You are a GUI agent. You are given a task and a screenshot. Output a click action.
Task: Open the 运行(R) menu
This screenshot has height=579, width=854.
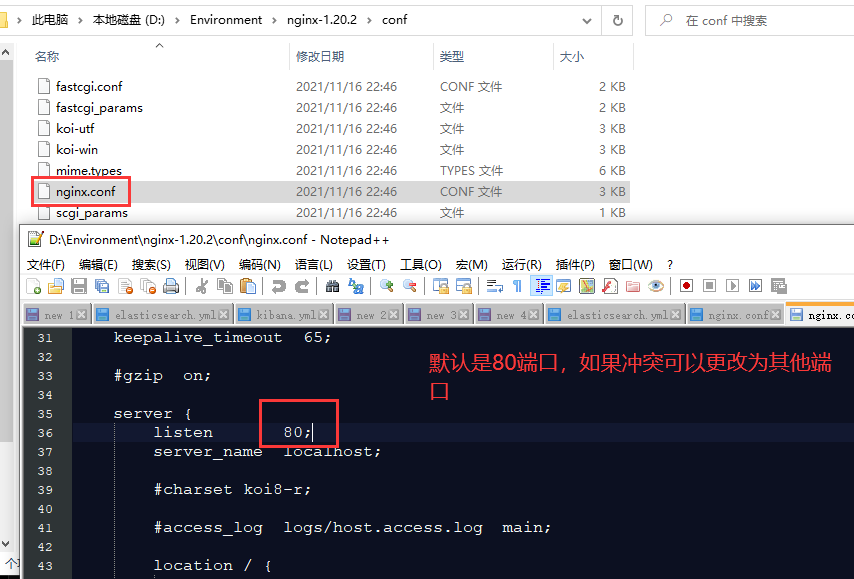coord(521,265)
